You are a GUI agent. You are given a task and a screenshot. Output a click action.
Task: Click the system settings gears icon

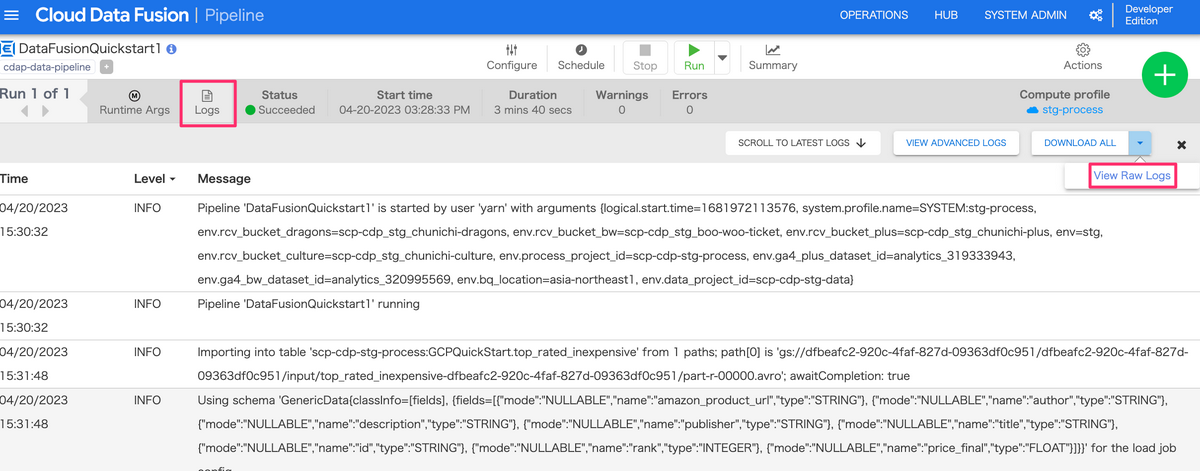1096,15
